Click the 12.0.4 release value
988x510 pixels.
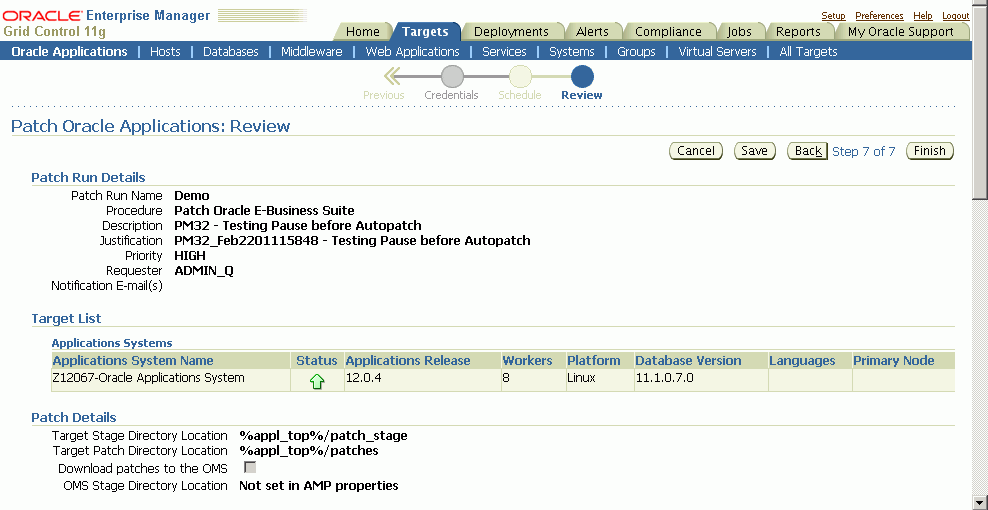click(364, 378)
